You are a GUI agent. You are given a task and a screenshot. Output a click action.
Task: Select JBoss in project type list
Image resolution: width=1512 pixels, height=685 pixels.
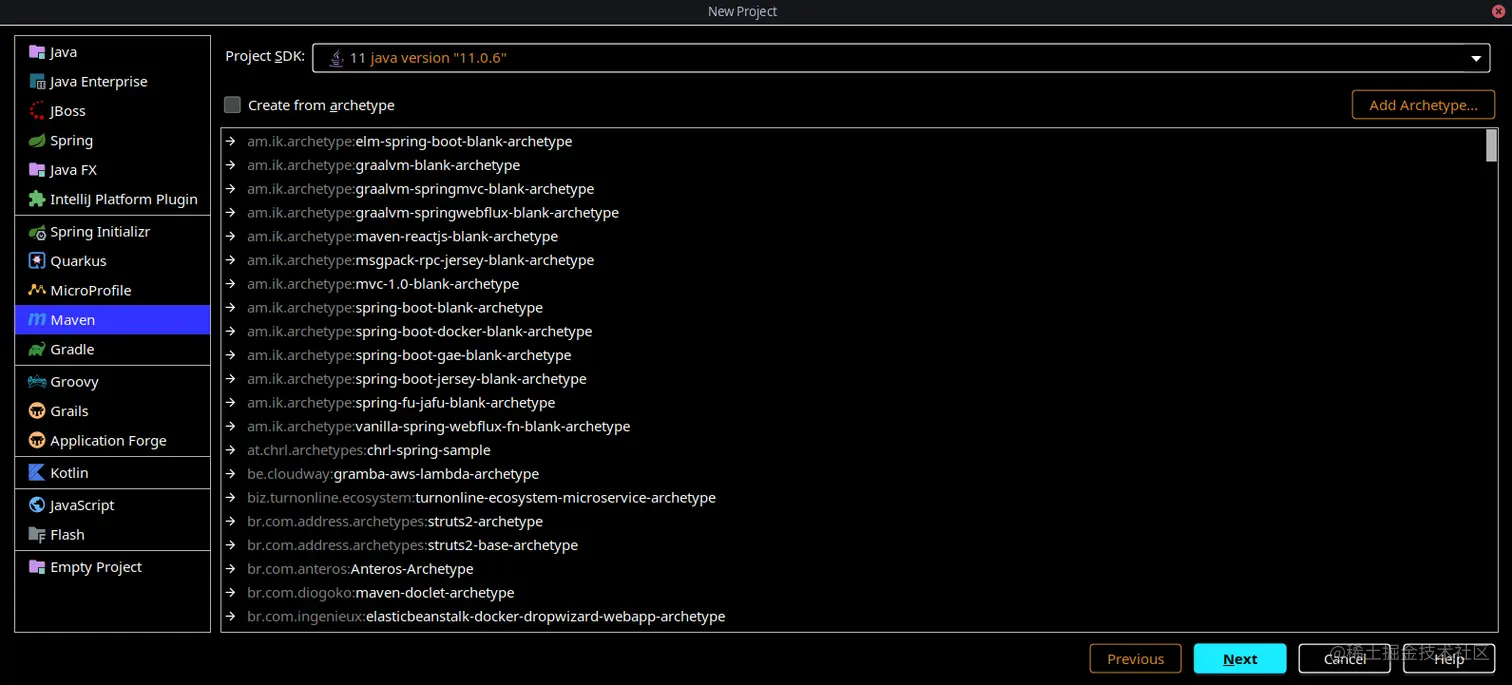(x=113, y=111)
